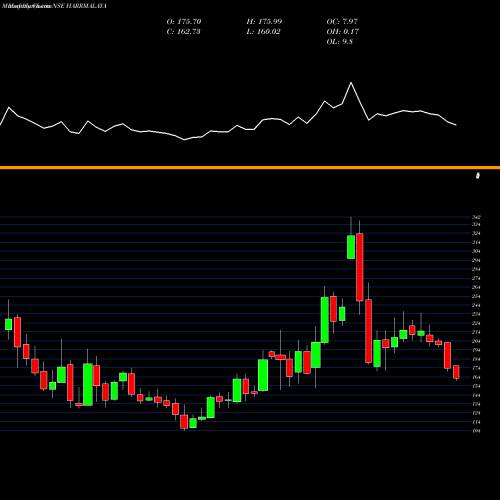Click the 342 price axis label
This screenshot has height=500, width=500.
[x=476, y=217]
